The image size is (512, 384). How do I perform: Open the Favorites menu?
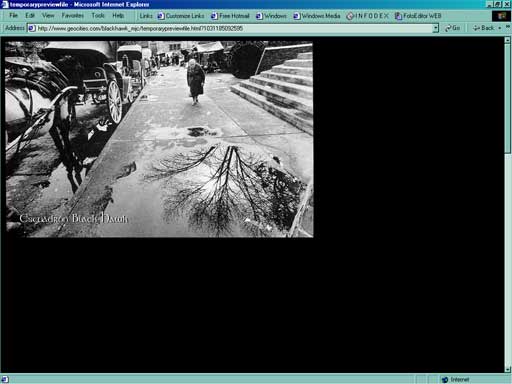click(73, 16)
